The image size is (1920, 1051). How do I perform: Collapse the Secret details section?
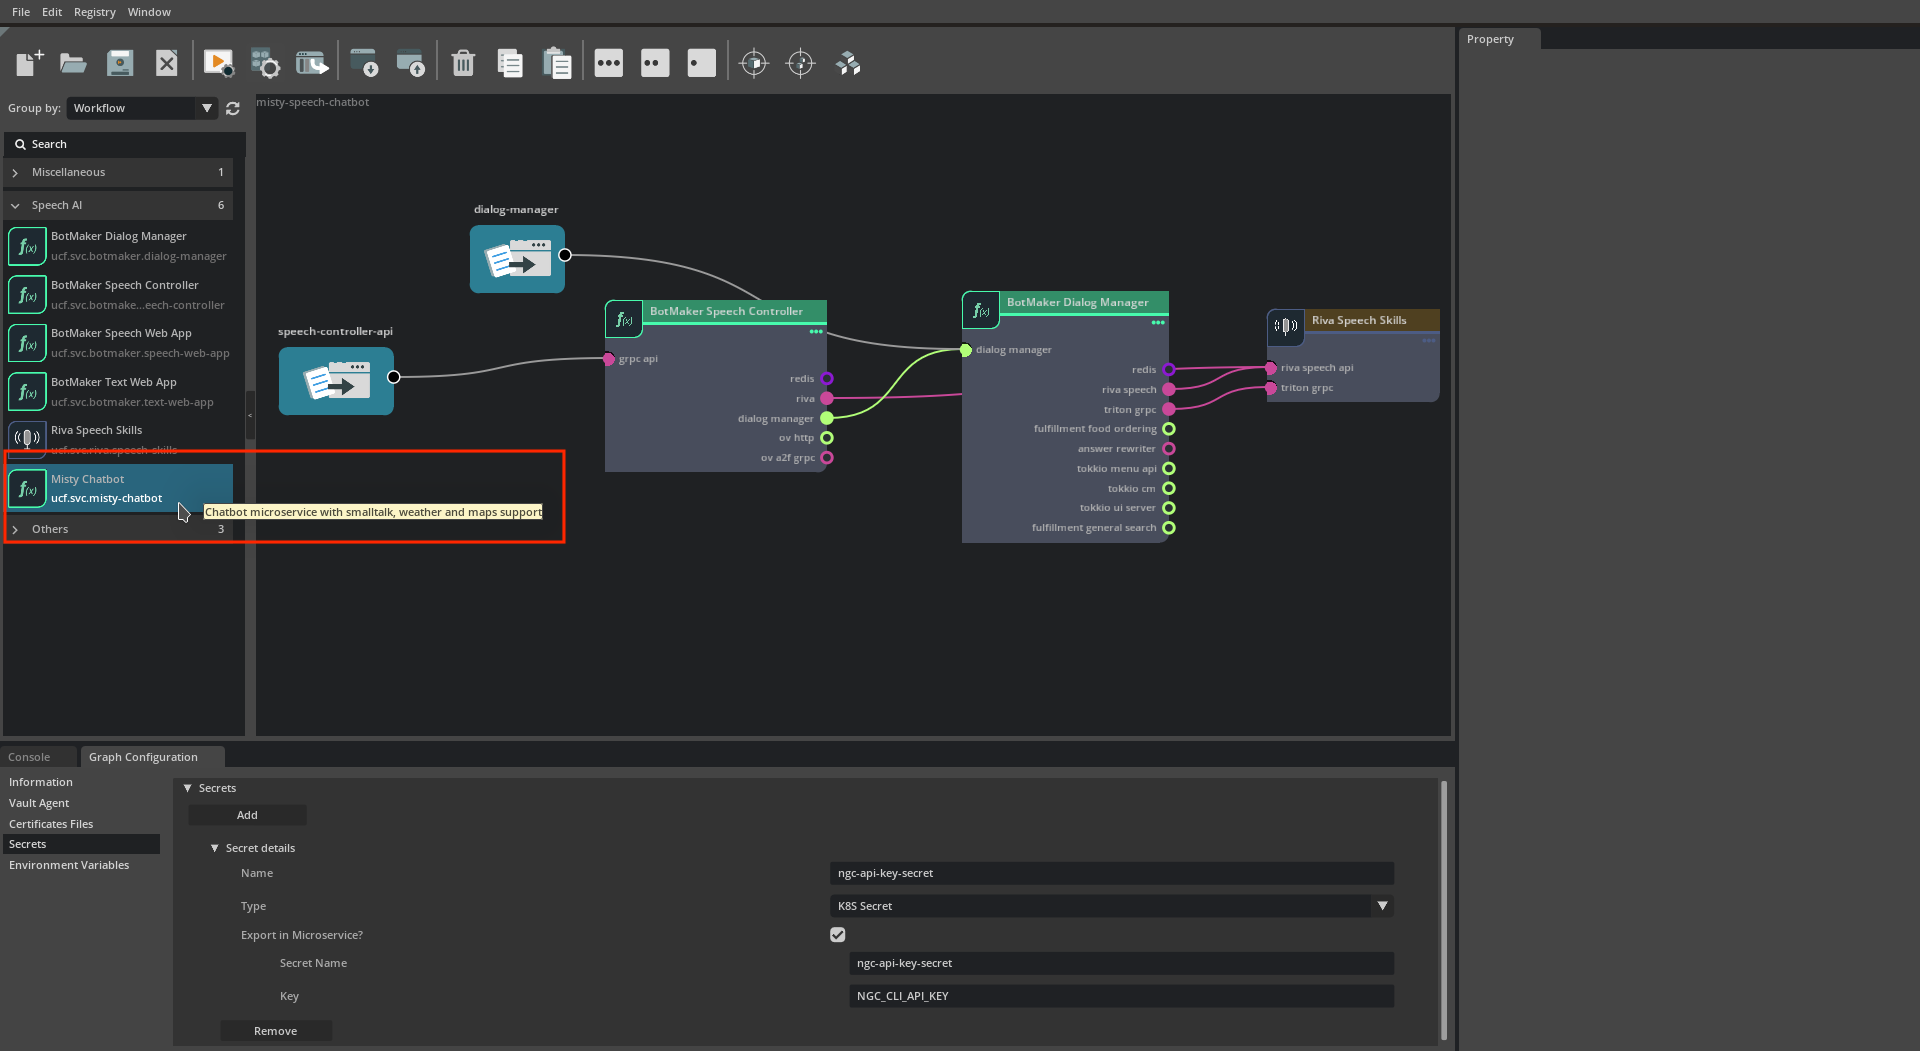[x=214, y=848]
